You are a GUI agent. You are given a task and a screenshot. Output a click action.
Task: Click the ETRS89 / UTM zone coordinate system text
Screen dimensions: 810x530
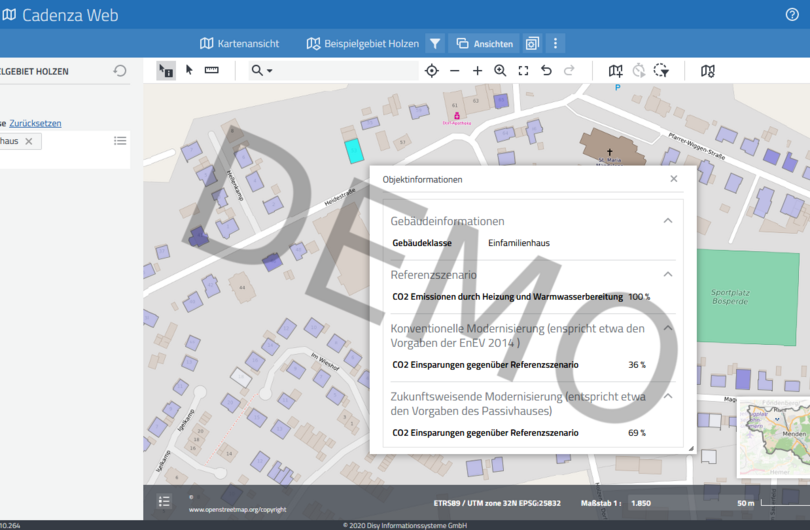497,503
